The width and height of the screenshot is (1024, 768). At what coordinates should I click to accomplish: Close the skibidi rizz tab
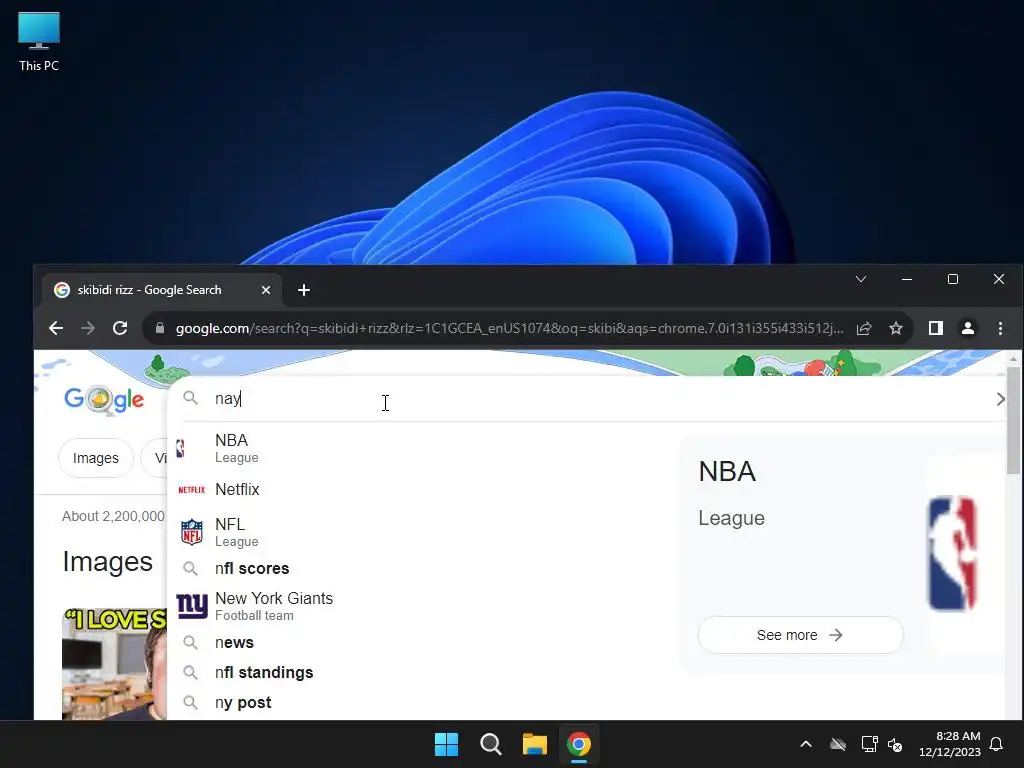(266, 290)
